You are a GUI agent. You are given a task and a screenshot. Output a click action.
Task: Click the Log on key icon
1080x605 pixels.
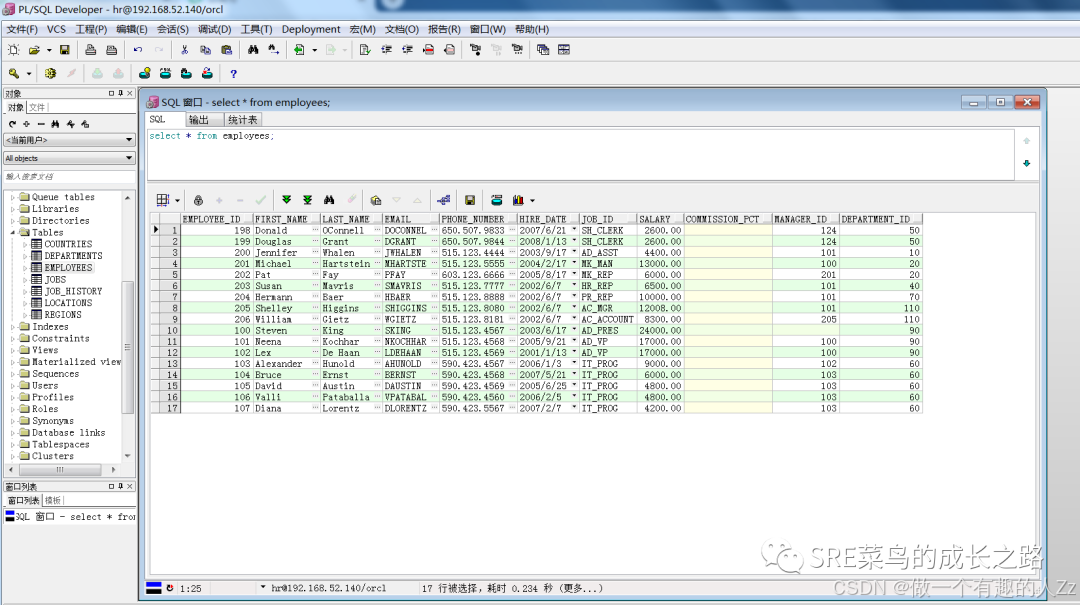(14, 73)
